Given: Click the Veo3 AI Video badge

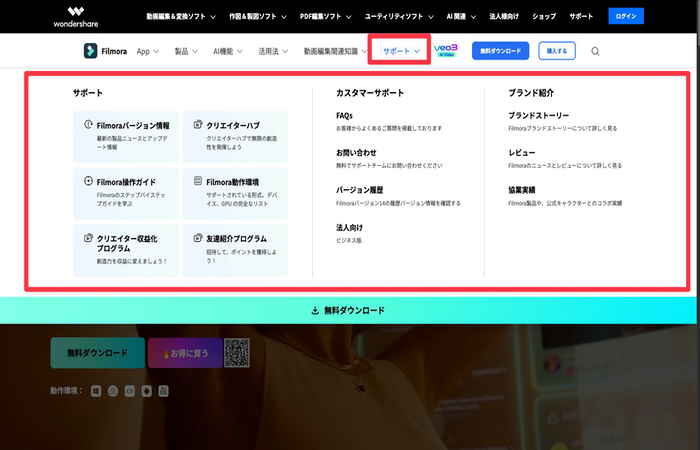Looking at the screenshot, I should click(447, 51).
